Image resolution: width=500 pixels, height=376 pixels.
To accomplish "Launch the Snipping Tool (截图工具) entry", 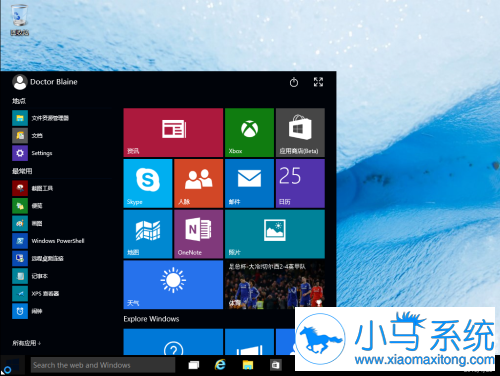I will pyautogui.click(x=33, y=188).
